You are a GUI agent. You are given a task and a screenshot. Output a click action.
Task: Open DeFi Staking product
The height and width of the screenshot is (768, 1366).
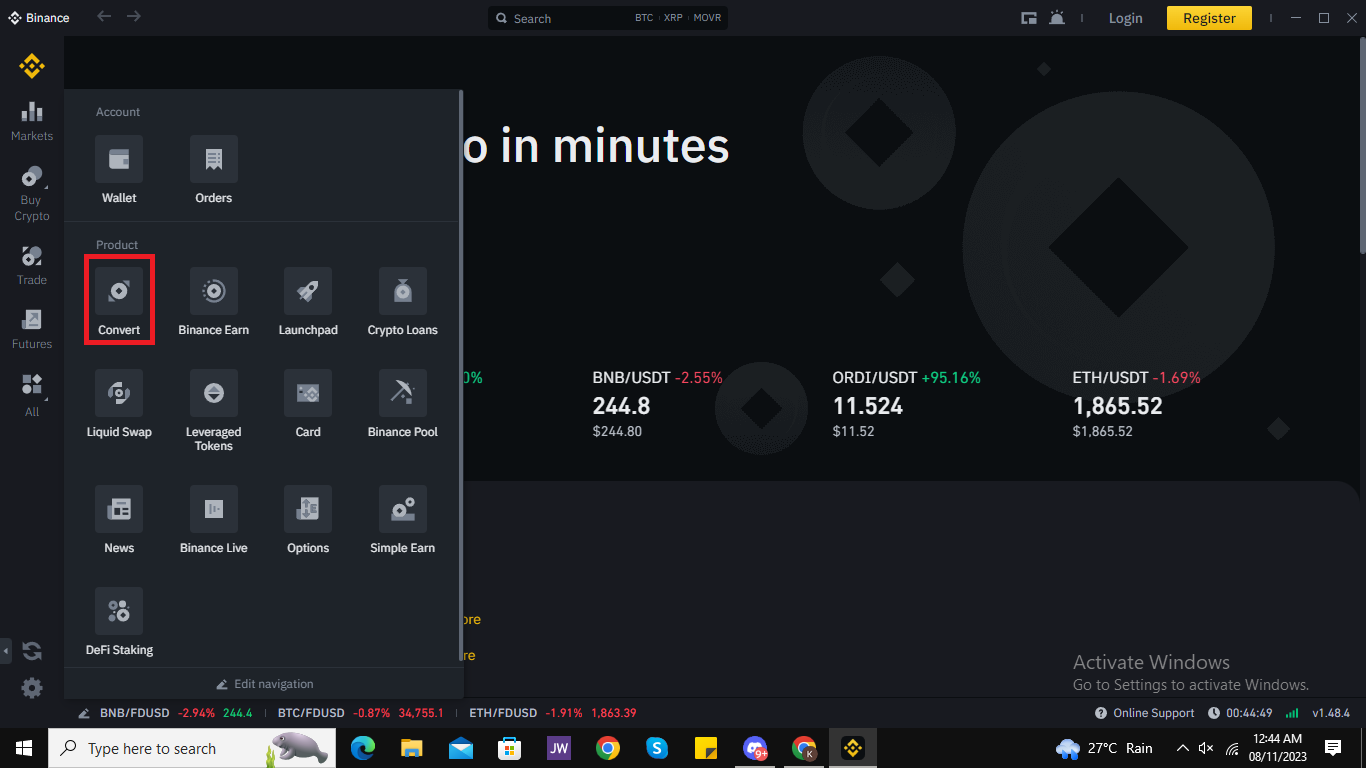click(119, 622)
